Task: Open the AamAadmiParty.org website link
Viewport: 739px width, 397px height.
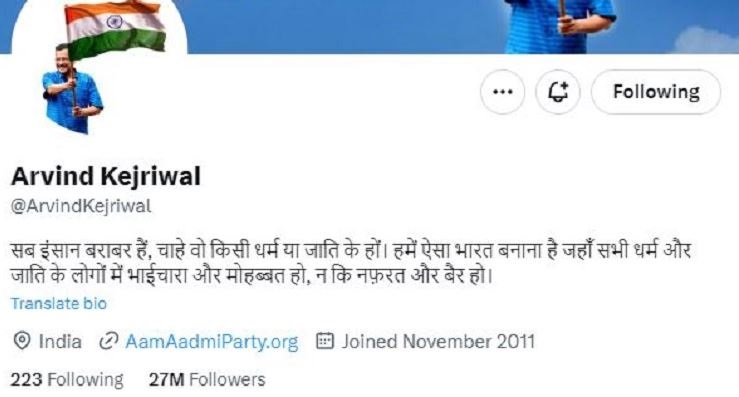Action: [212, 341]
